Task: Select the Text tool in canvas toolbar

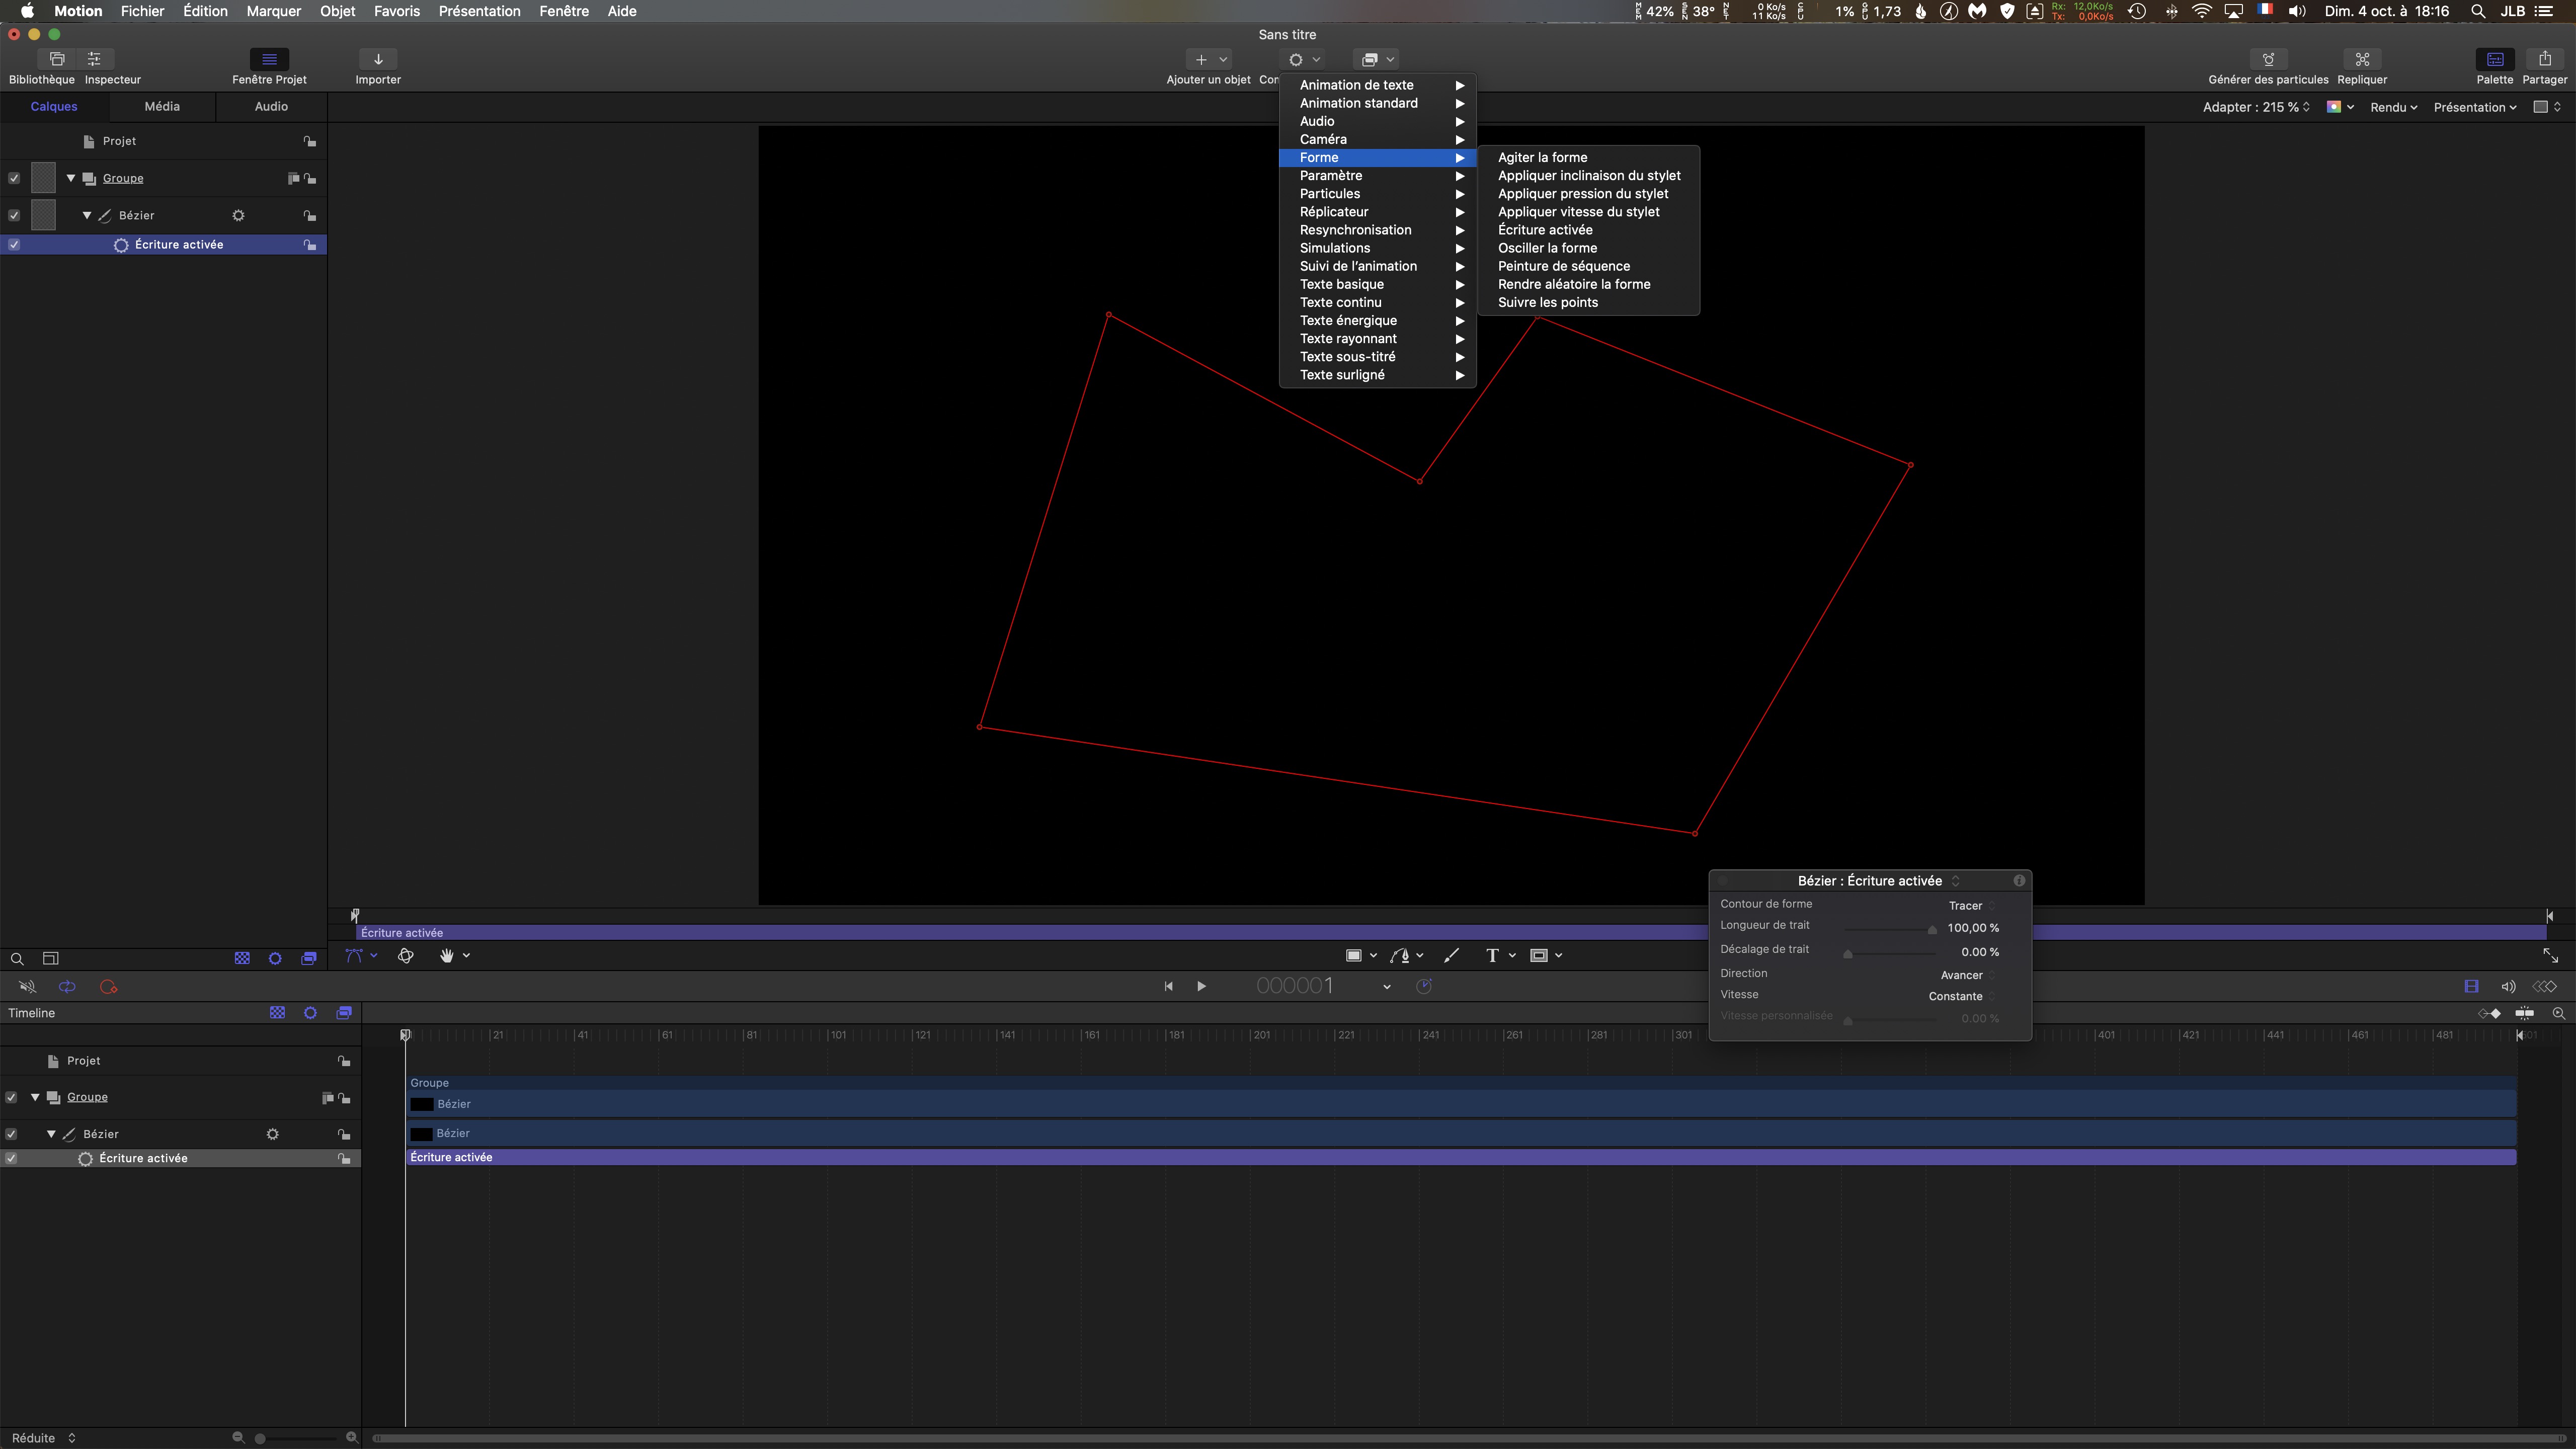Action: (x=1492, y=955)
